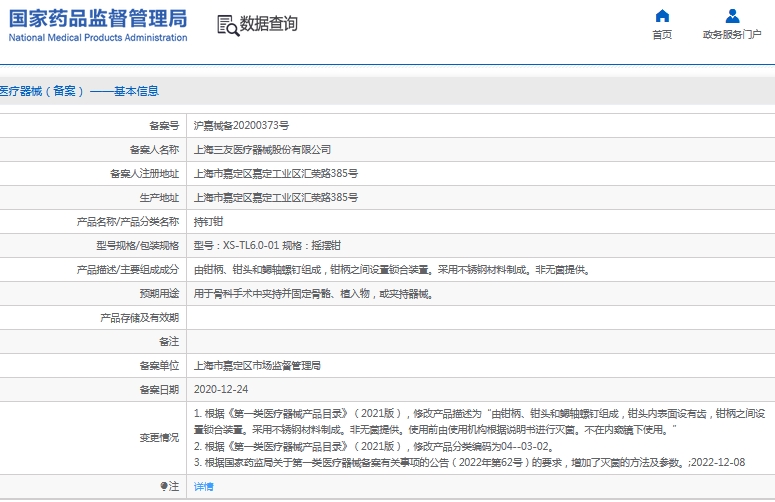The width and height of the screenshot is (775, 502).
Task: Open the 详情 link
Action: pyautogui.click(x=204, y=487)
